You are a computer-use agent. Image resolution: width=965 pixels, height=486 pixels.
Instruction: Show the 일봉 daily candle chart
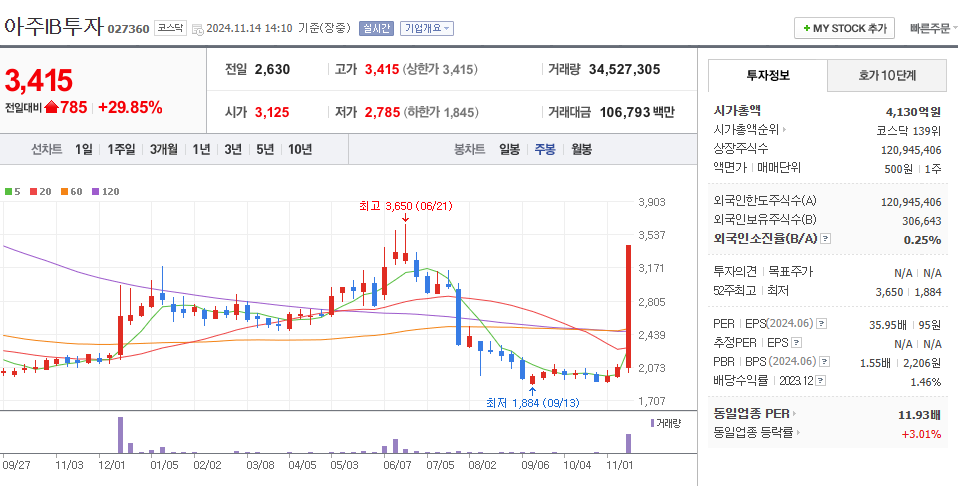pyautogui.click(x=510, y=149)
